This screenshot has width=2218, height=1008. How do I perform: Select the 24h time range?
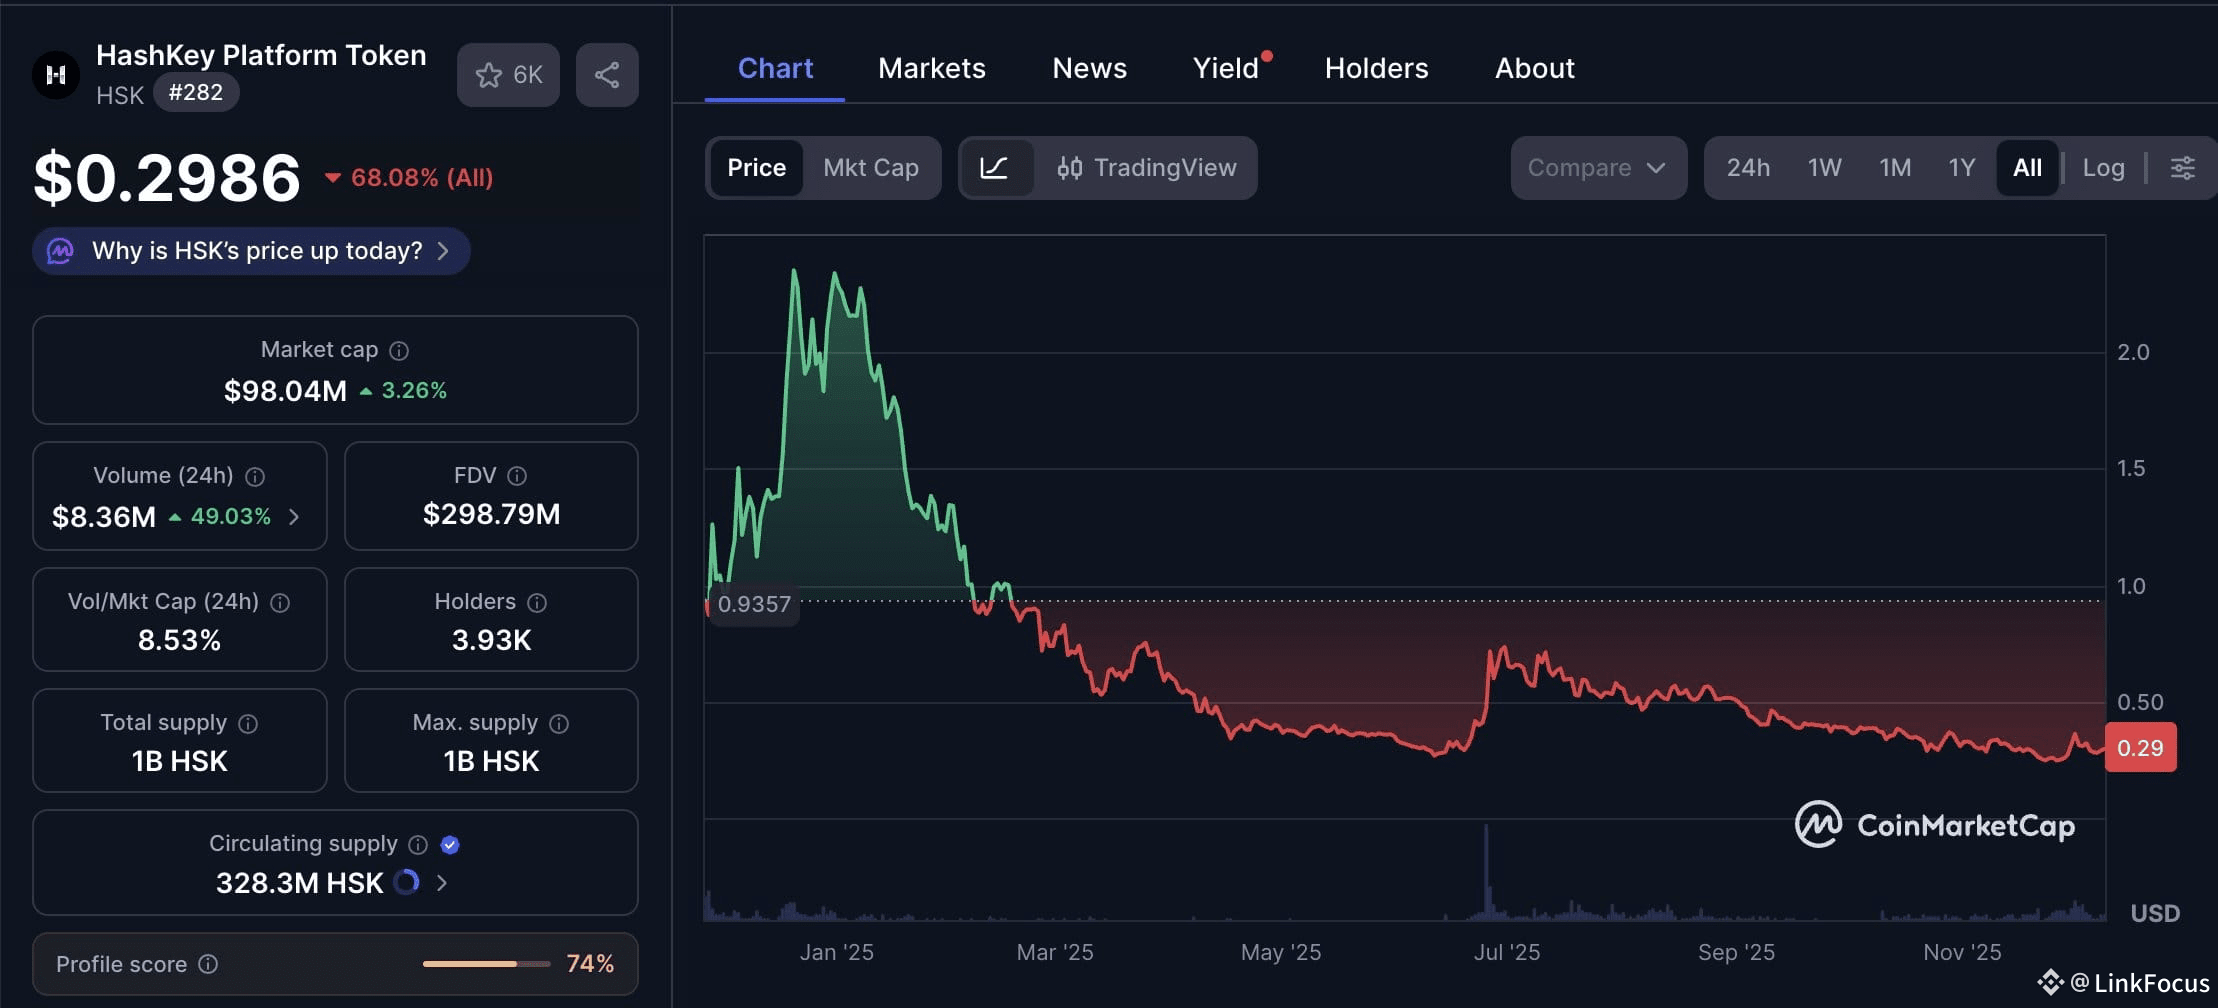(1748, 168)
